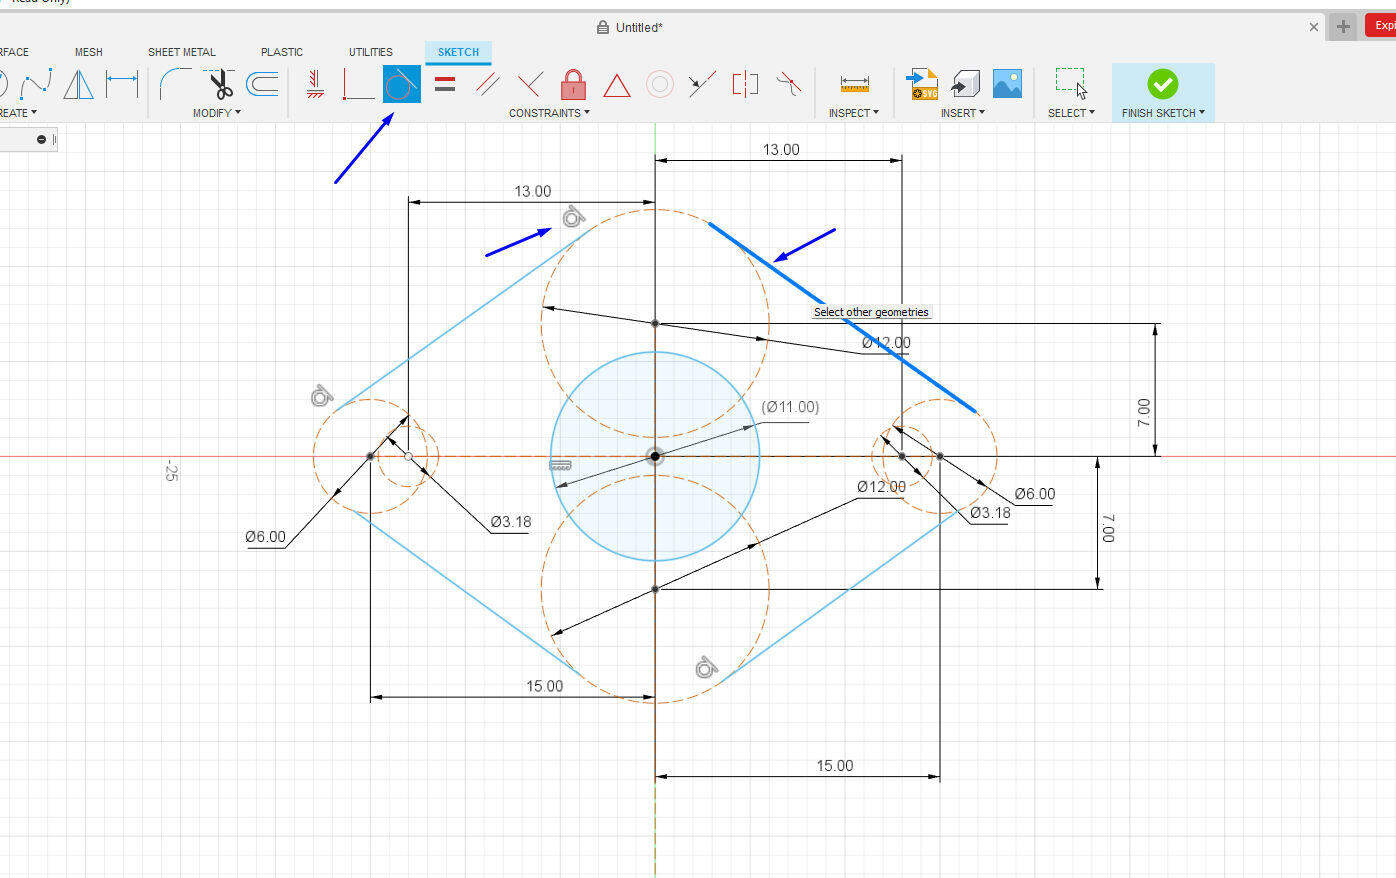Image resolution: width=1396 pixels, height=878 pixels.
Task: Click the lock icon beside Untitled
Action: point(603,27)
